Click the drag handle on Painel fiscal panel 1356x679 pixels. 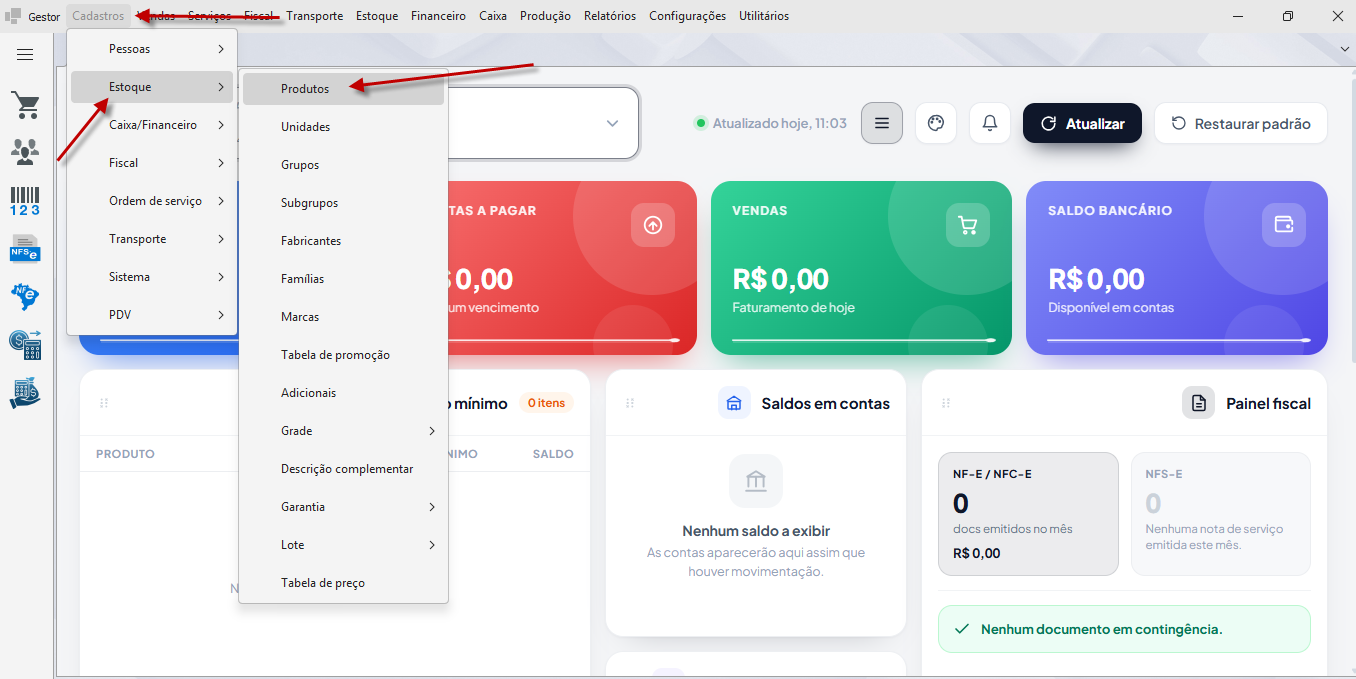[946, 403]
